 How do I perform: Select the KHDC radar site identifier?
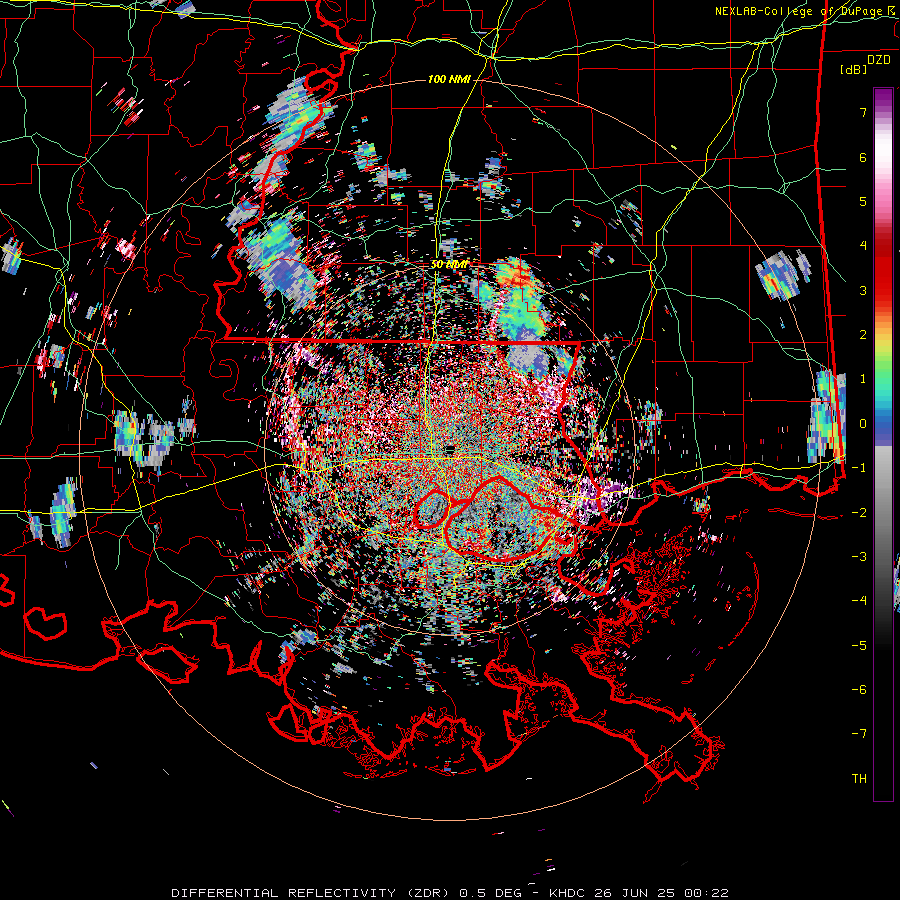568,893
